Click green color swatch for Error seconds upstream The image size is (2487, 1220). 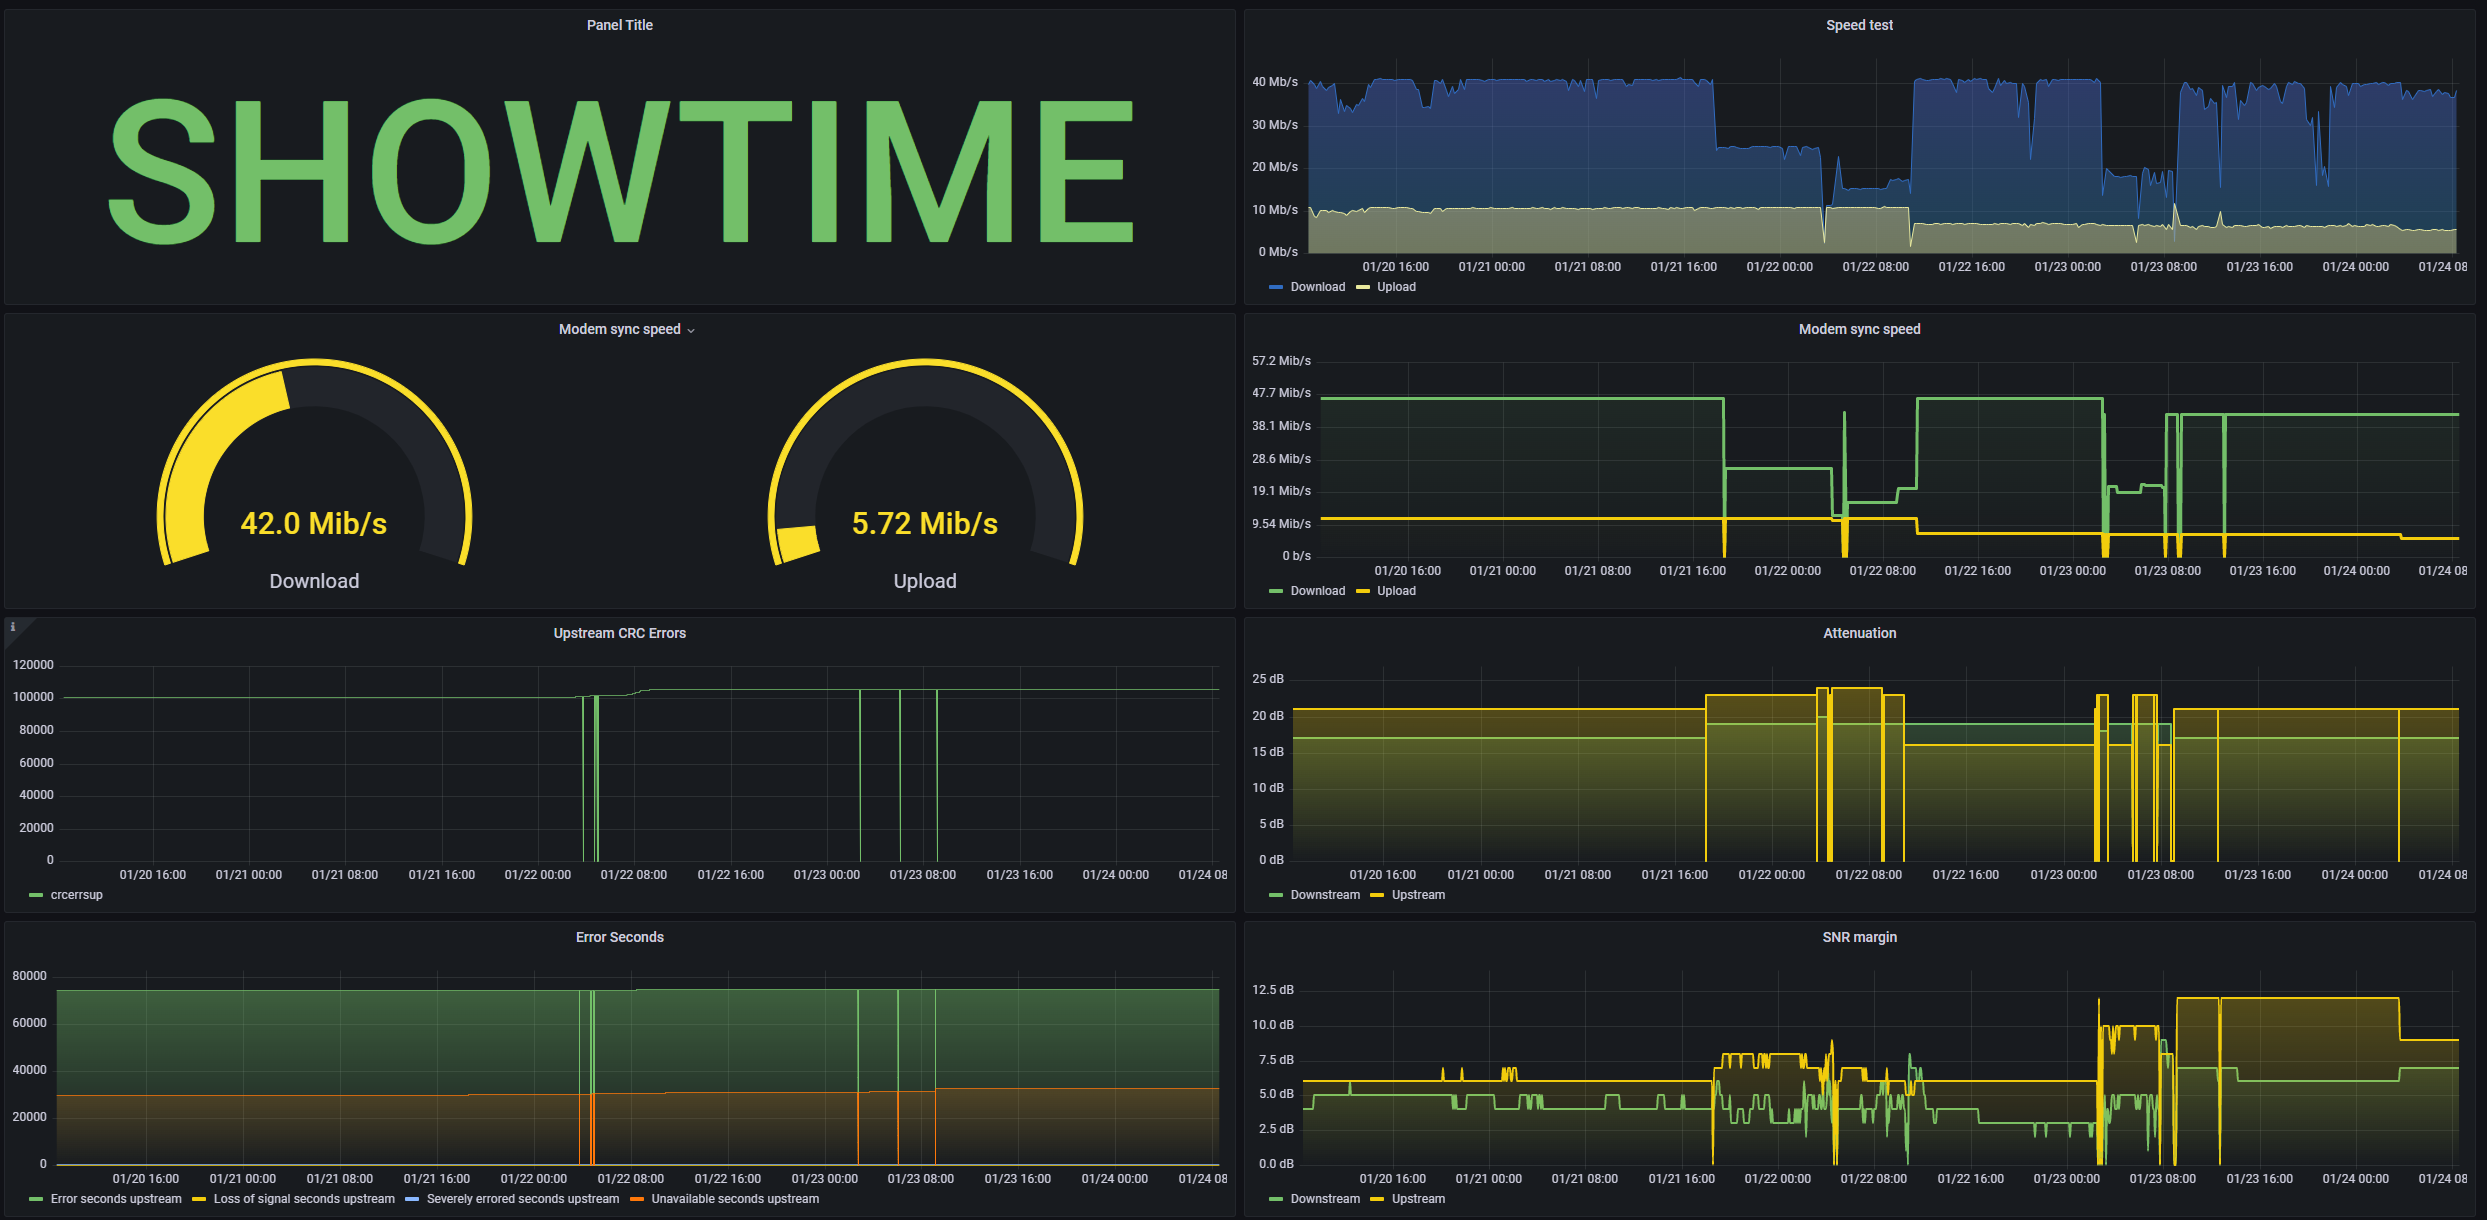point(36,1199)
